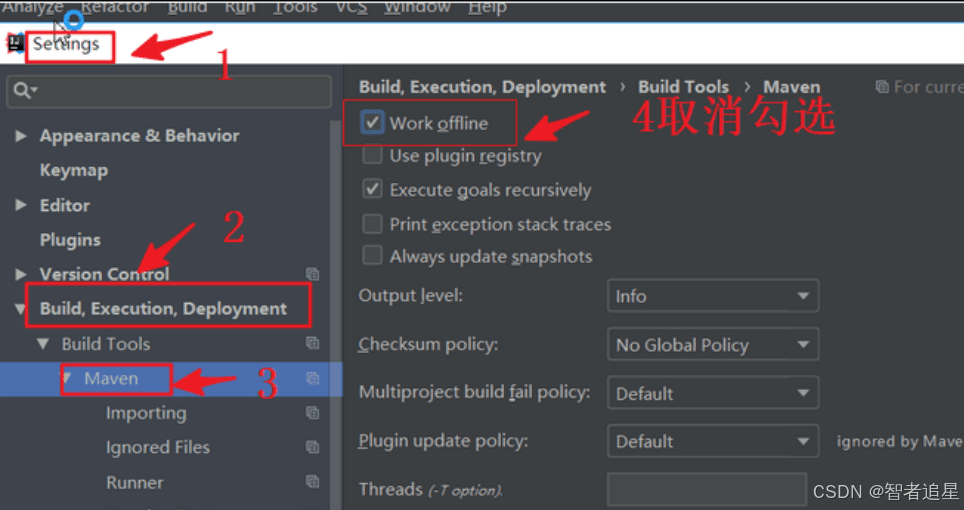Click the Build Tools breadcrumb

point(684,87)
